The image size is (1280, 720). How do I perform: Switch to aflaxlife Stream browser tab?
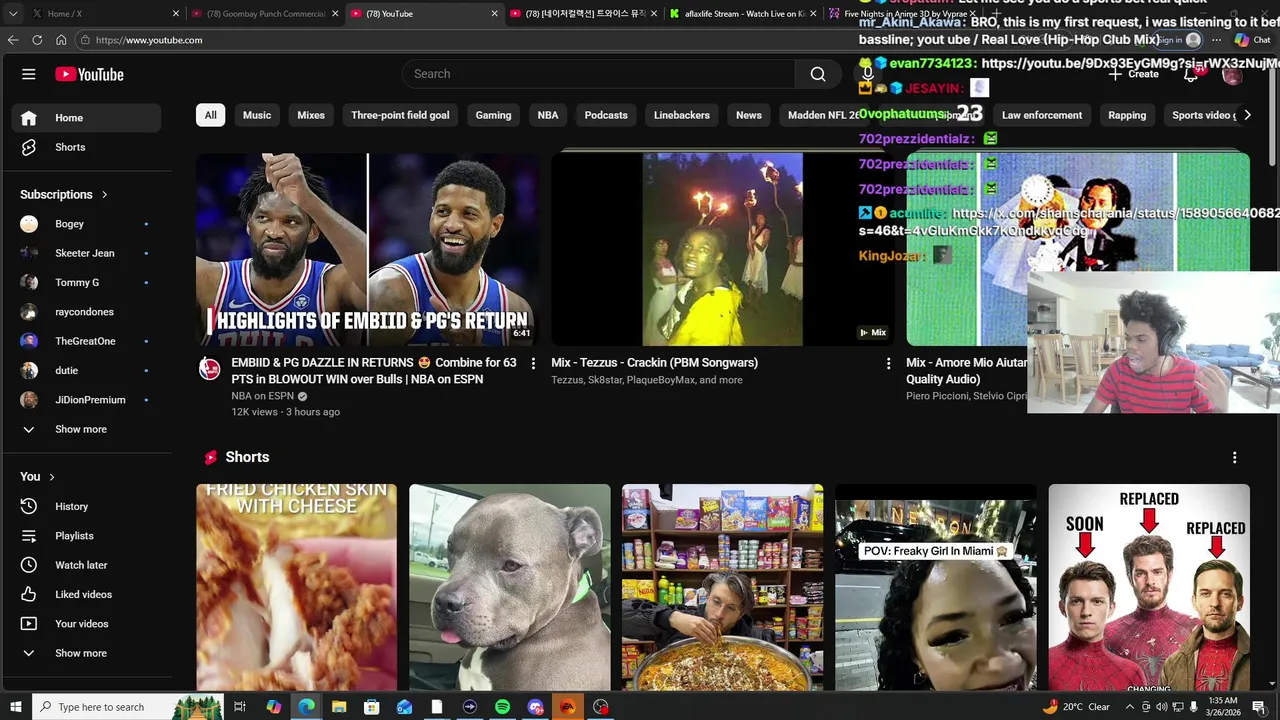pos(743,14)
